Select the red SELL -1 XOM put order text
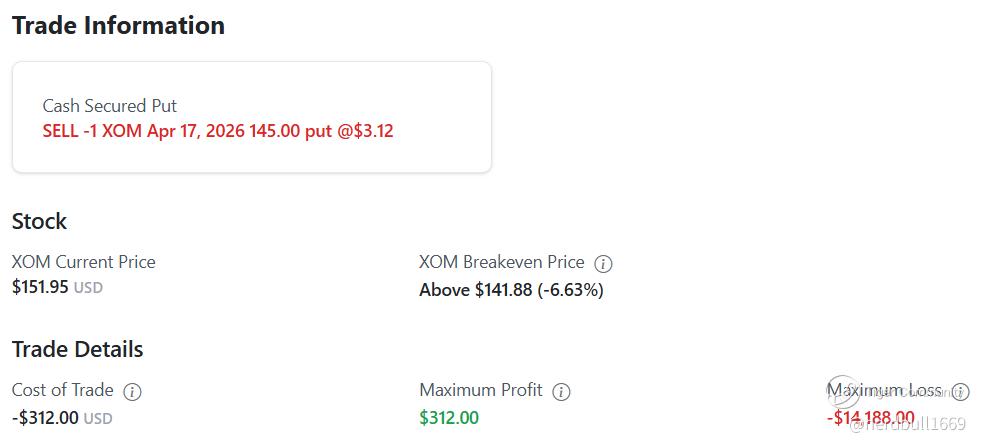 coord(218,131)
